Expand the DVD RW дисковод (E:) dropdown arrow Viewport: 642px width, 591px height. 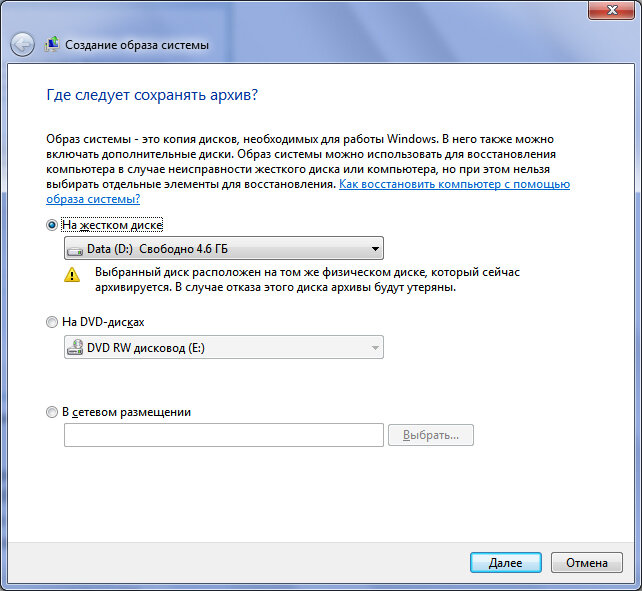coord(374,348)
